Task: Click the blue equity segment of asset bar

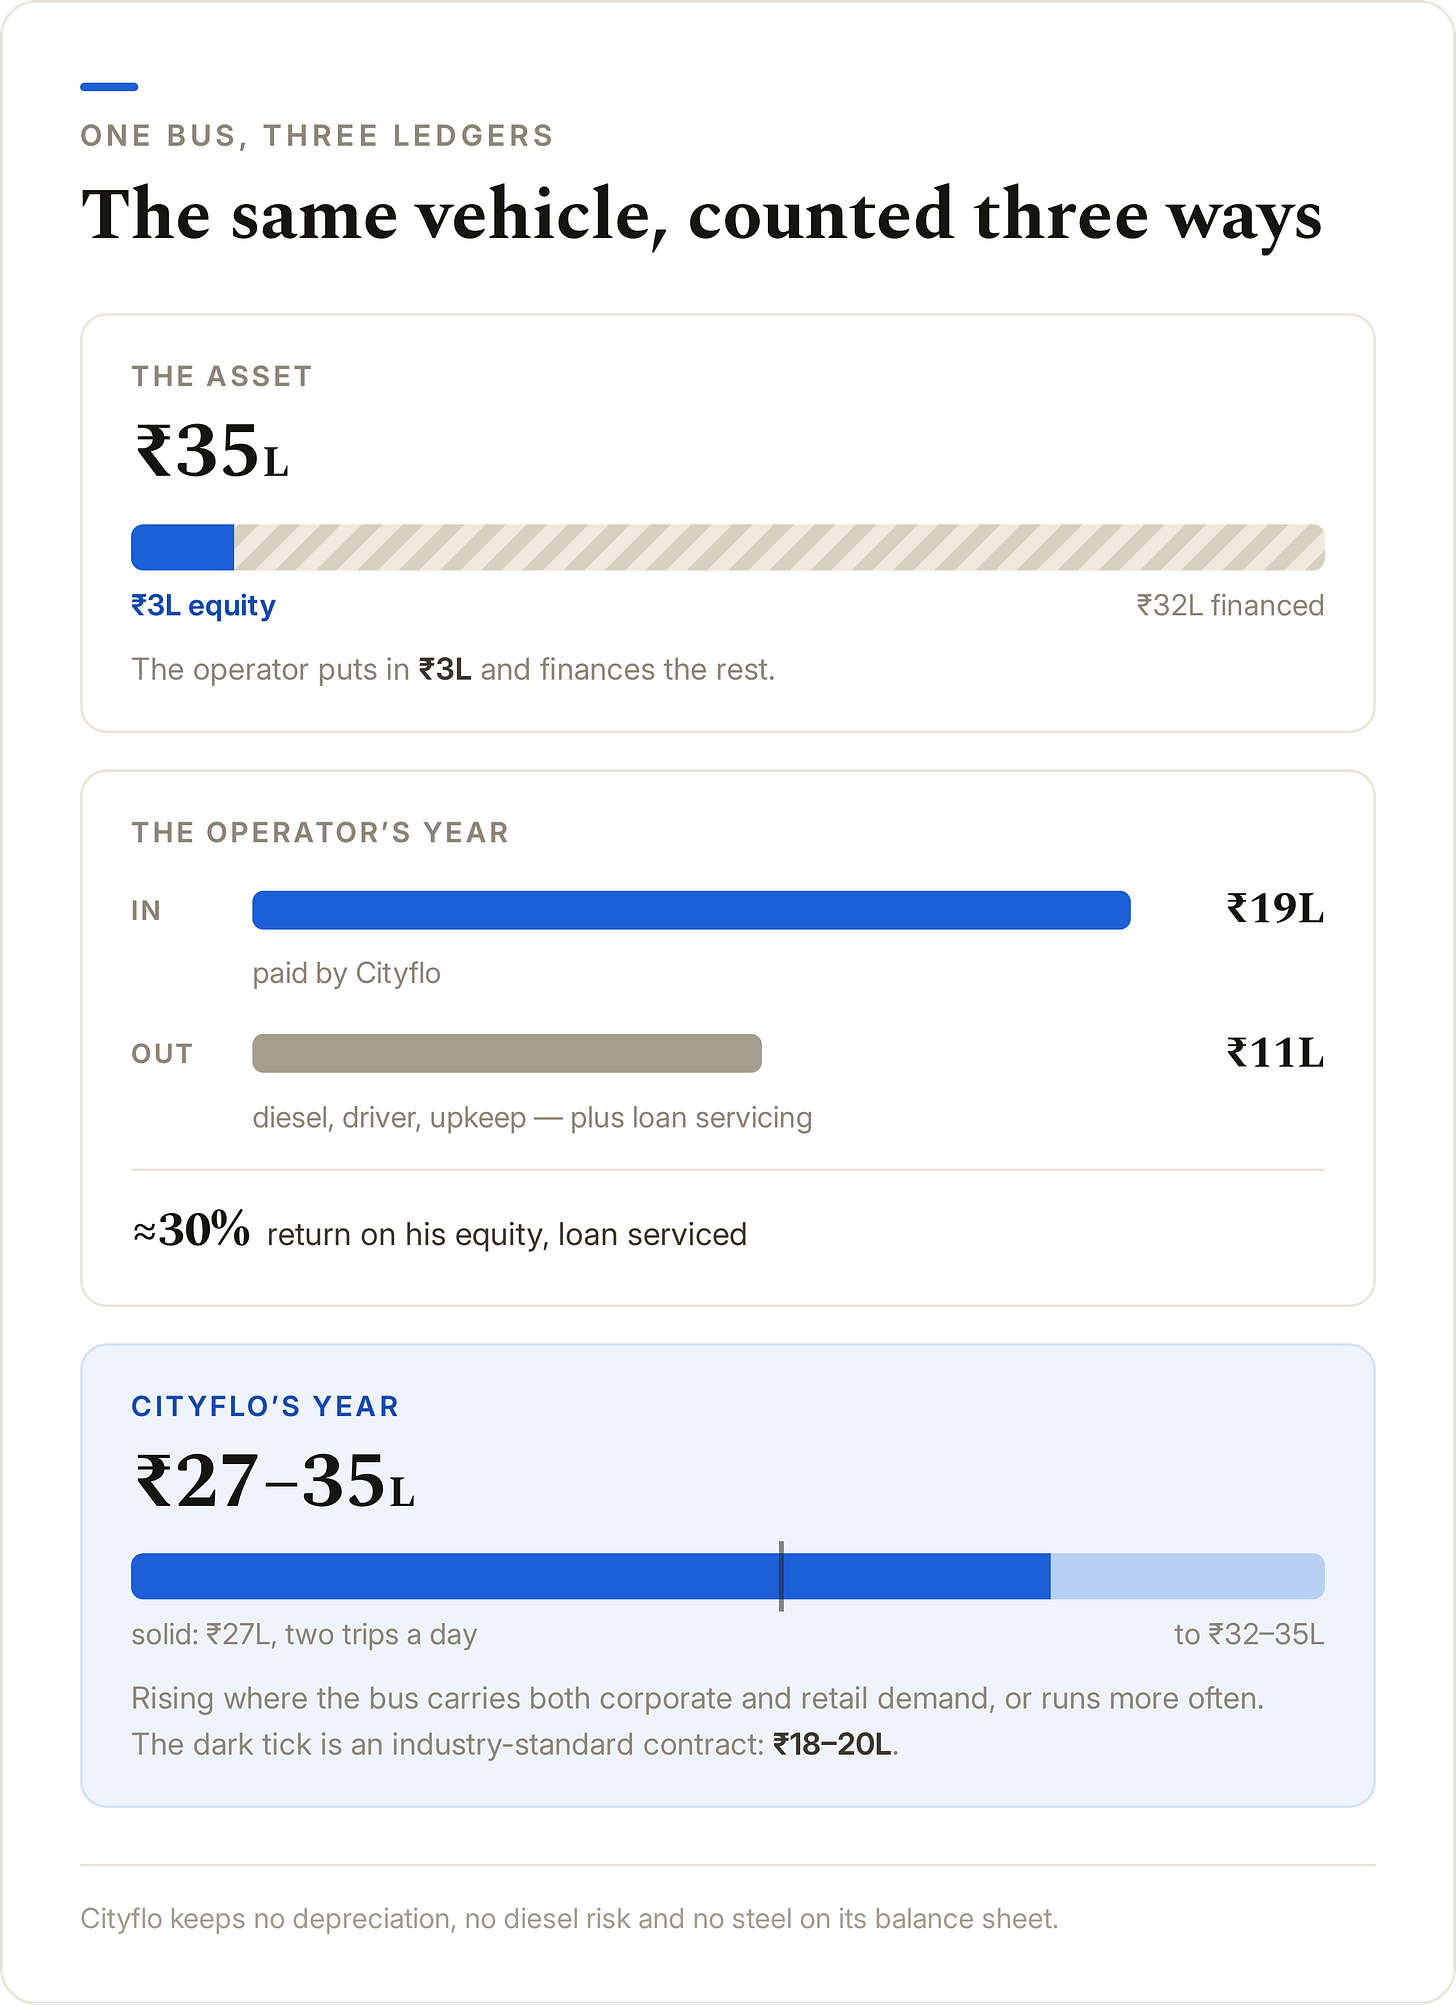Action: pyautogui.click(x=183, y=547)
